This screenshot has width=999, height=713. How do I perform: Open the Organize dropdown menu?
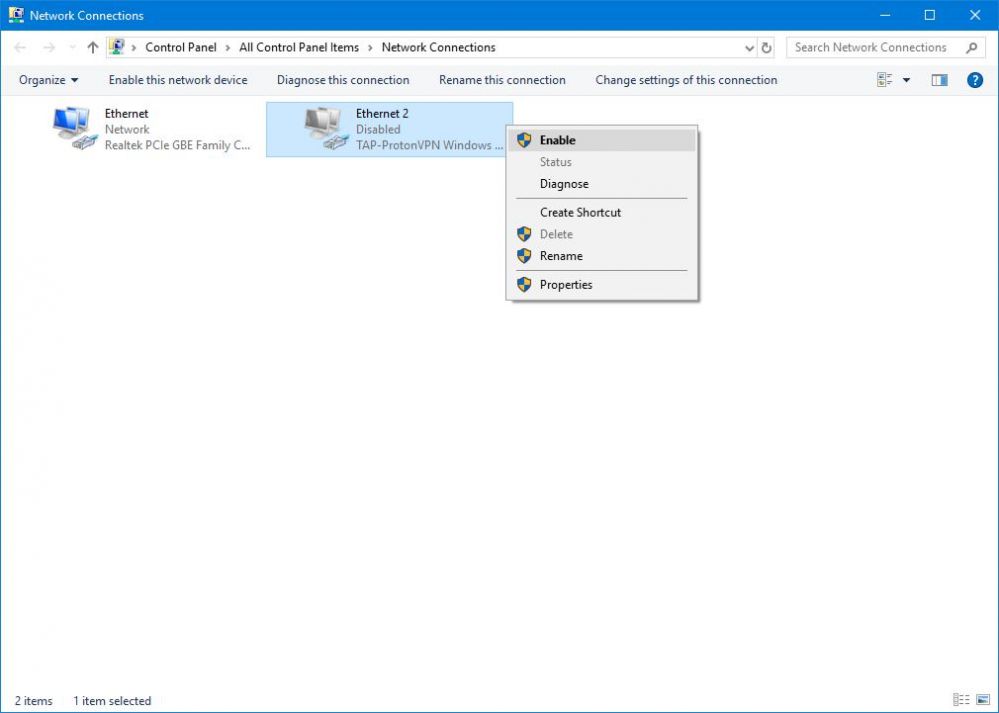pos(48,80)
